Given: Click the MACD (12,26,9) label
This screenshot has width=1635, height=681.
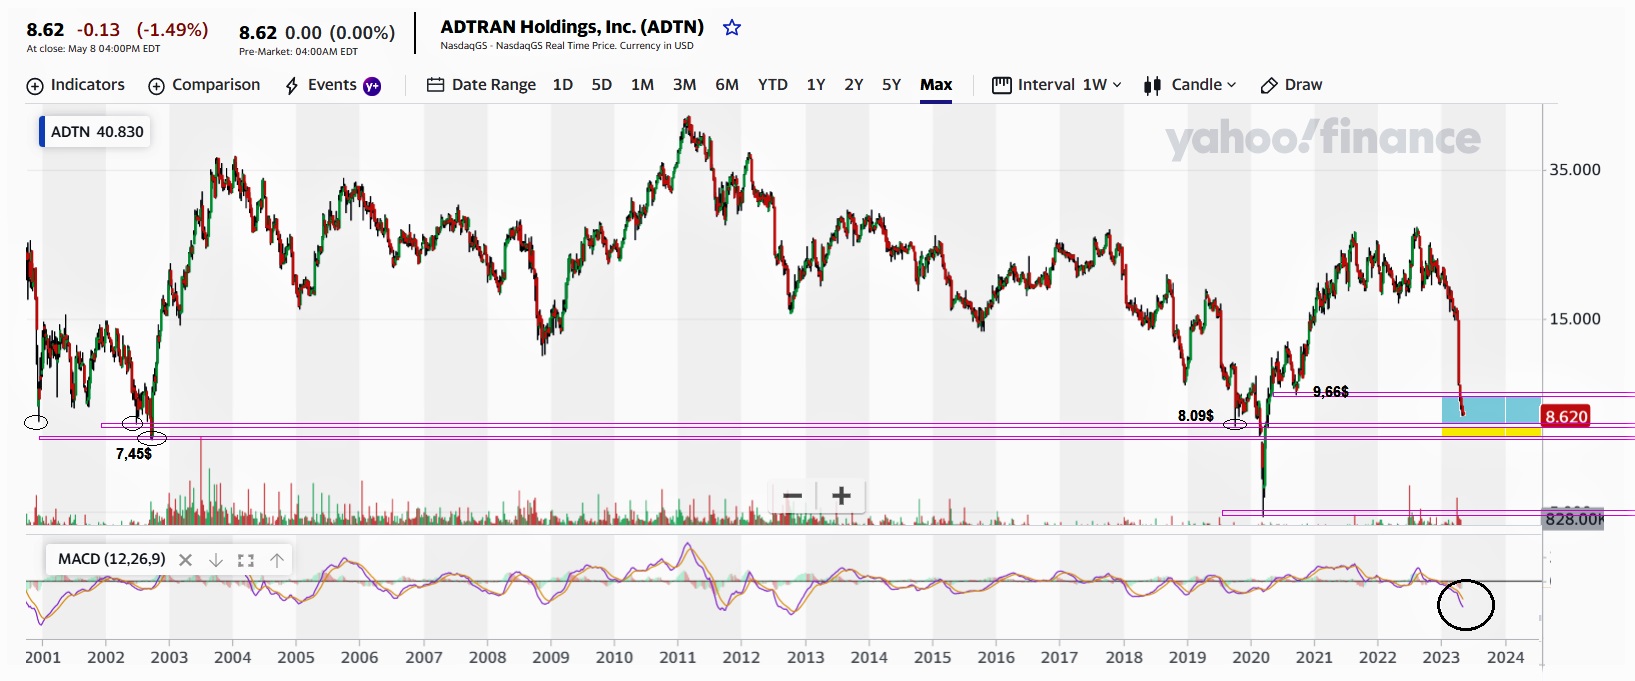Looking at the screenshot, I should click(x=111, y=559).
